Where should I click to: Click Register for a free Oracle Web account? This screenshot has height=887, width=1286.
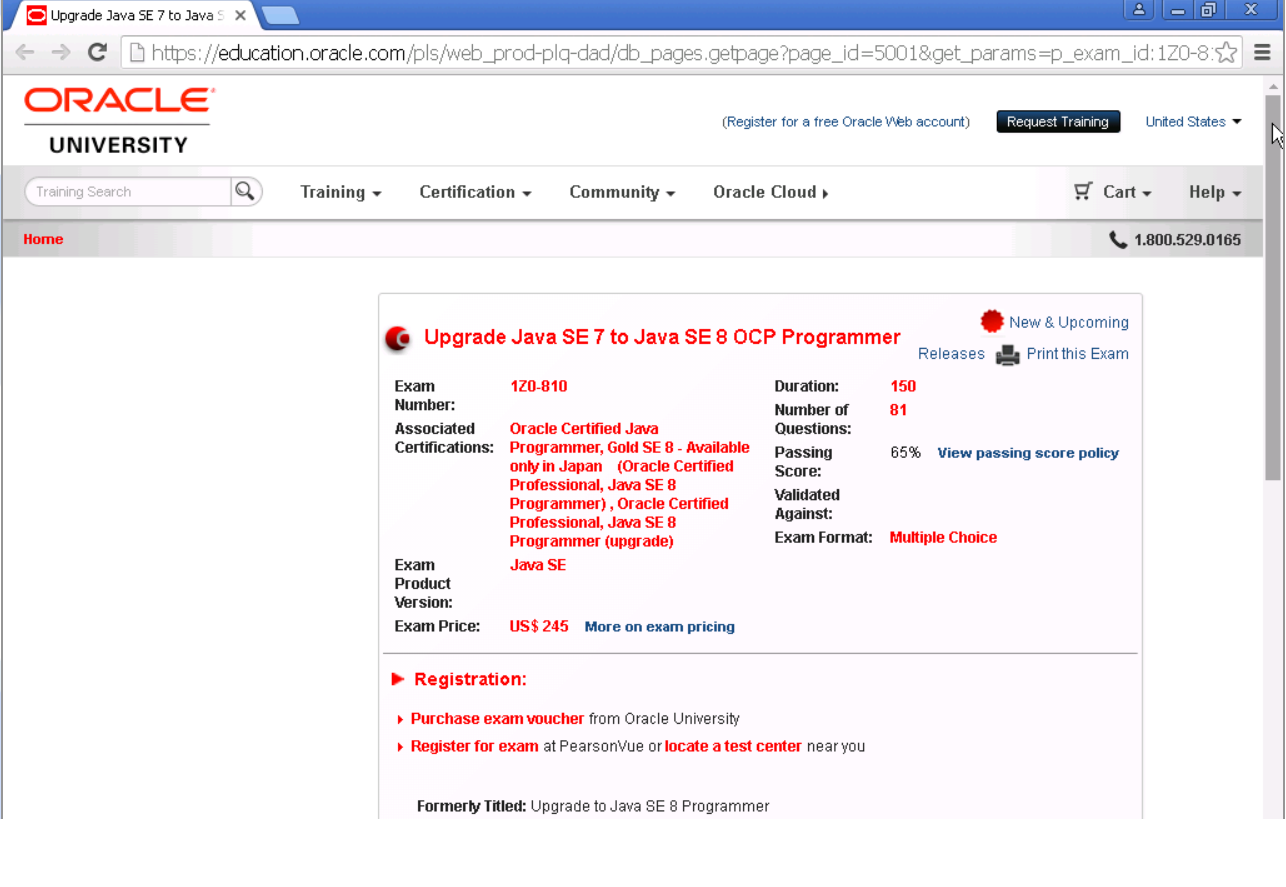coord(846,122)
